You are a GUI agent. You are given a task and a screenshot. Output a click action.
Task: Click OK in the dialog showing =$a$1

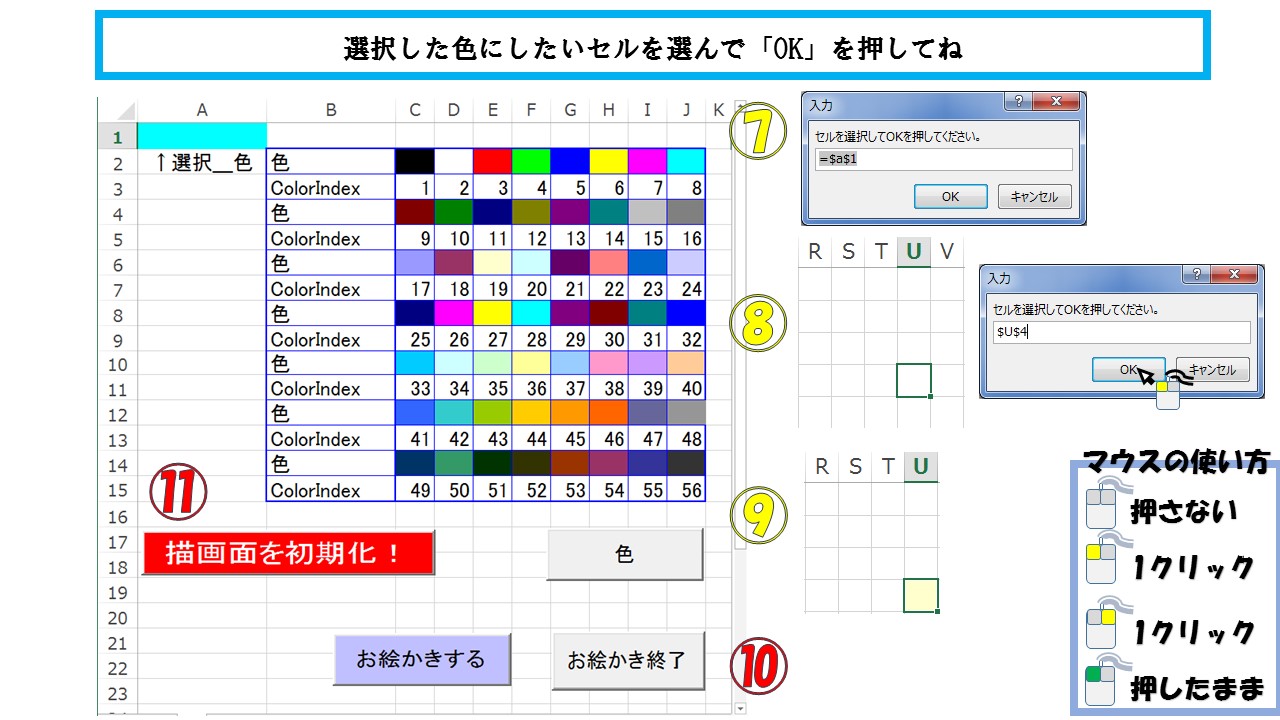point(951,197)
